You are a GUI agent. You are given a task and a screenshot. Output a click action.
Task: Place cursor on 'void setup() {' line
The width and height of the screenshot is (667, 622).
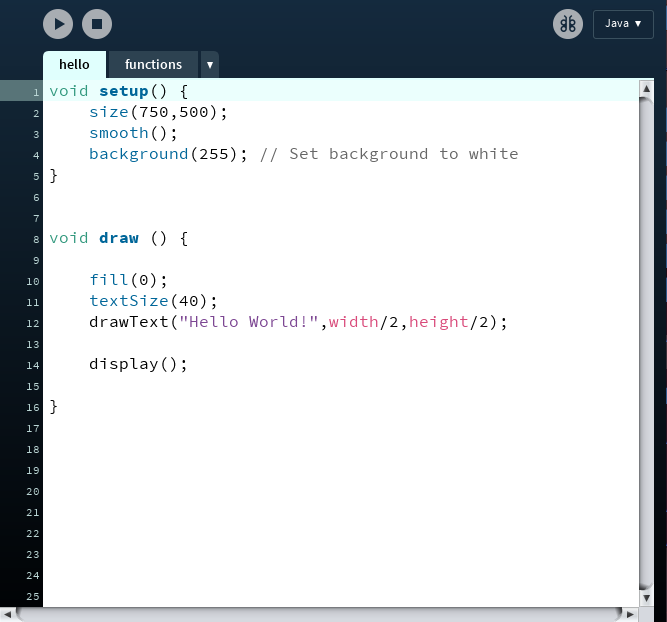tap(340, 91)
